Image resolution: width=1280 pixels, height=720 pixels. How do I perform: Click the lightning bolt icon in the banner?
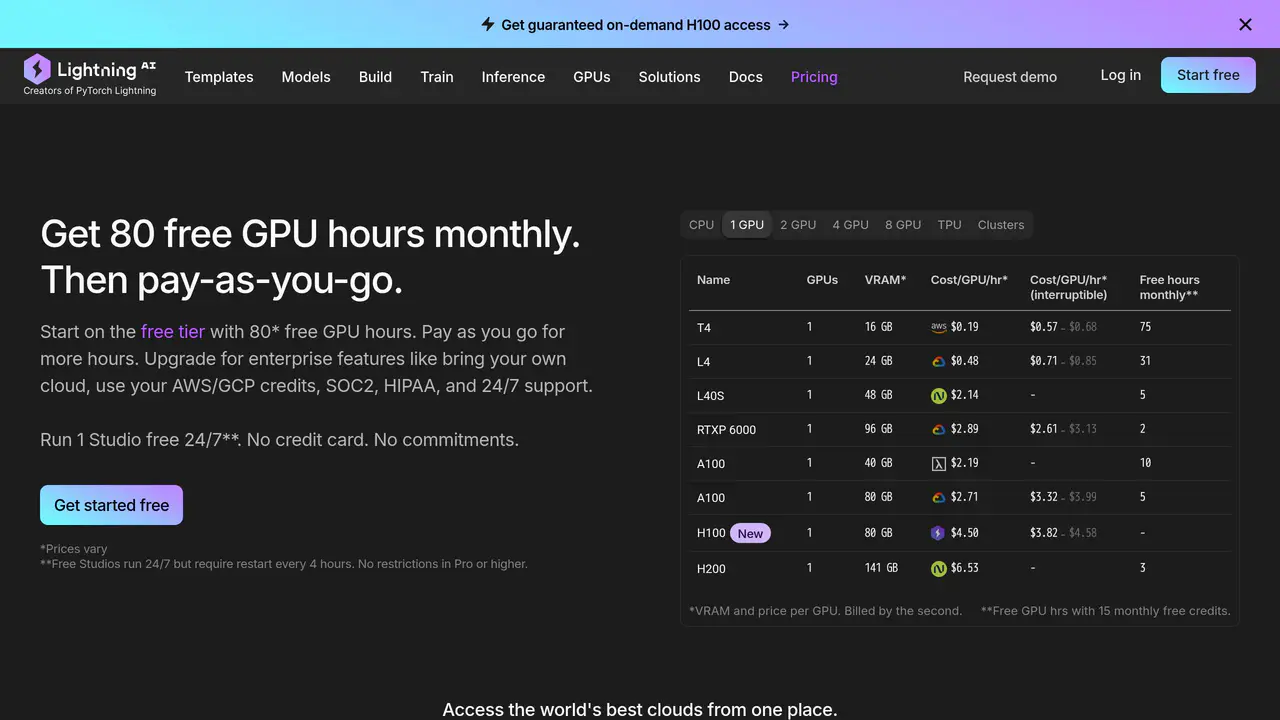coord(488,24)
